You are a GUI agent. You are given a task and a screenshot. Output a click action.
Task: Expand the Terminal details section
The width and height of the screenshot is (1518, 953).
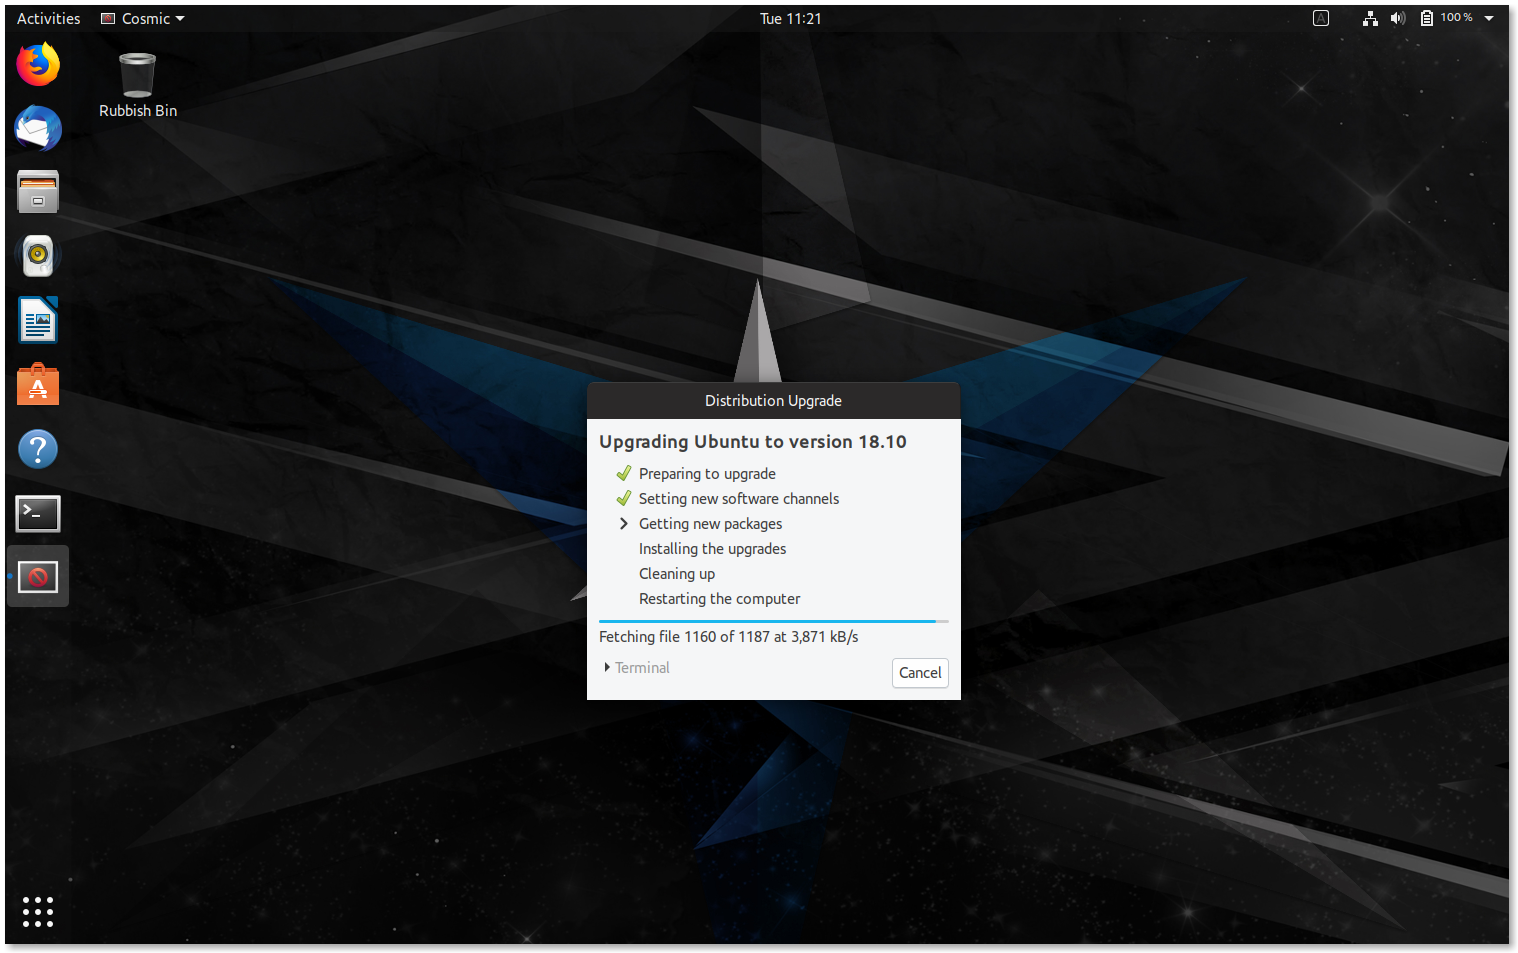tap(637, 667)
